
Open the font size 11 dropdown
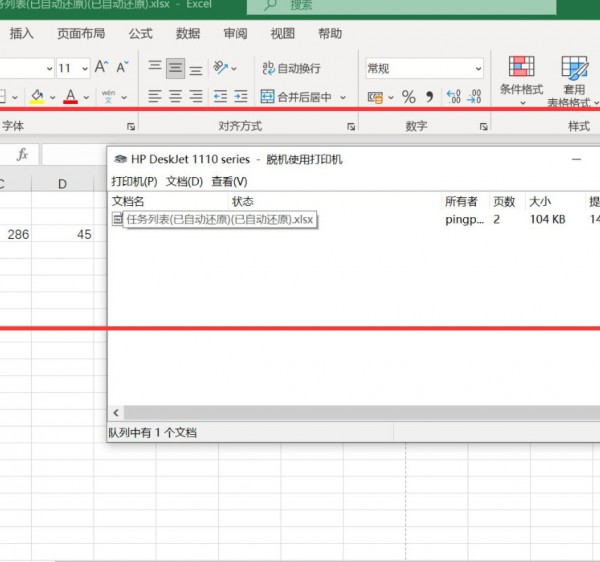[85, 68]
